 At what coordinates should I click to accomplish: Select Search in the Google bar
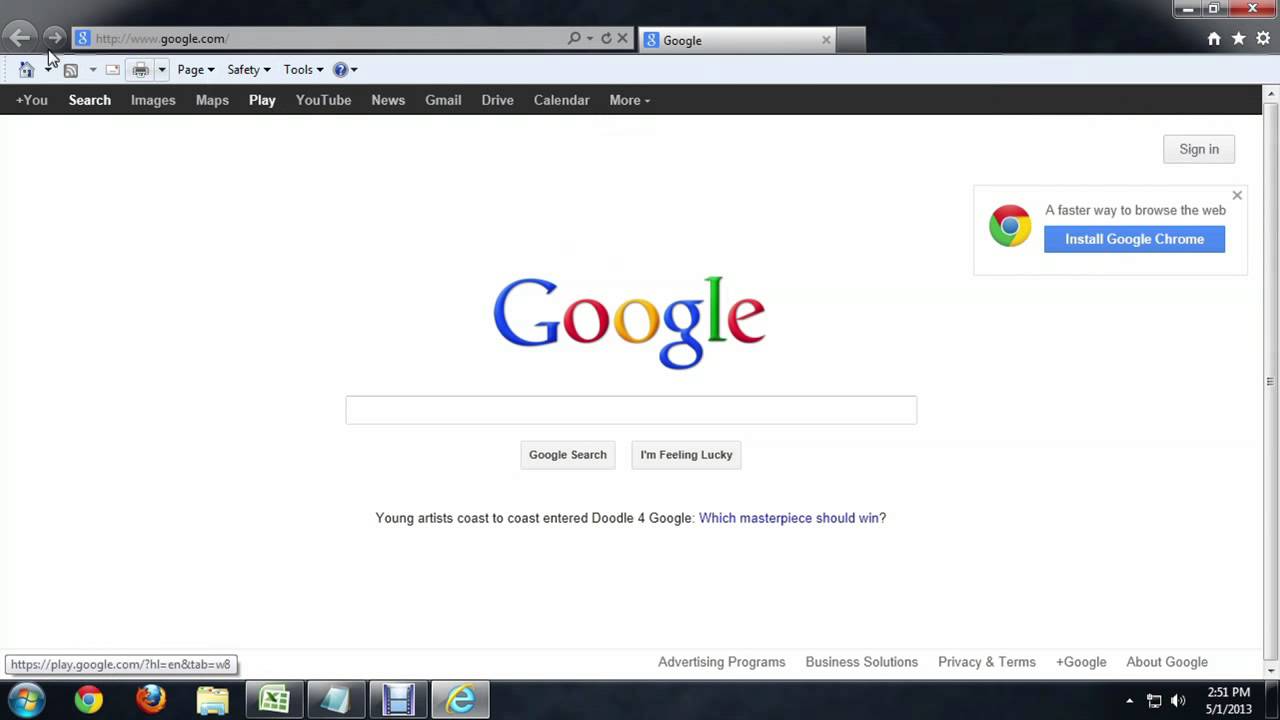(90, 100)
